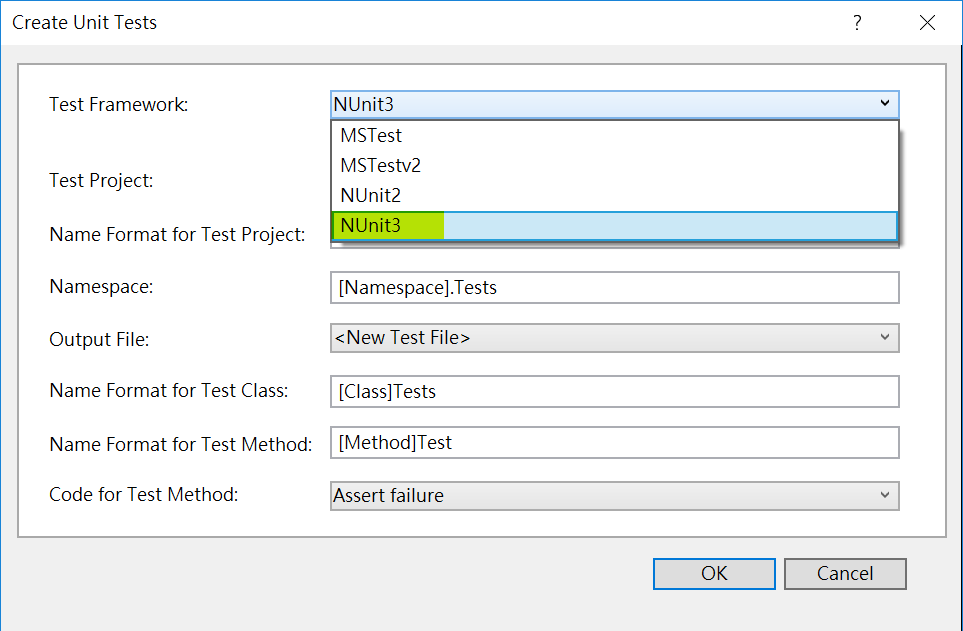Click the Code for Test Method label

tap(143, 494)
